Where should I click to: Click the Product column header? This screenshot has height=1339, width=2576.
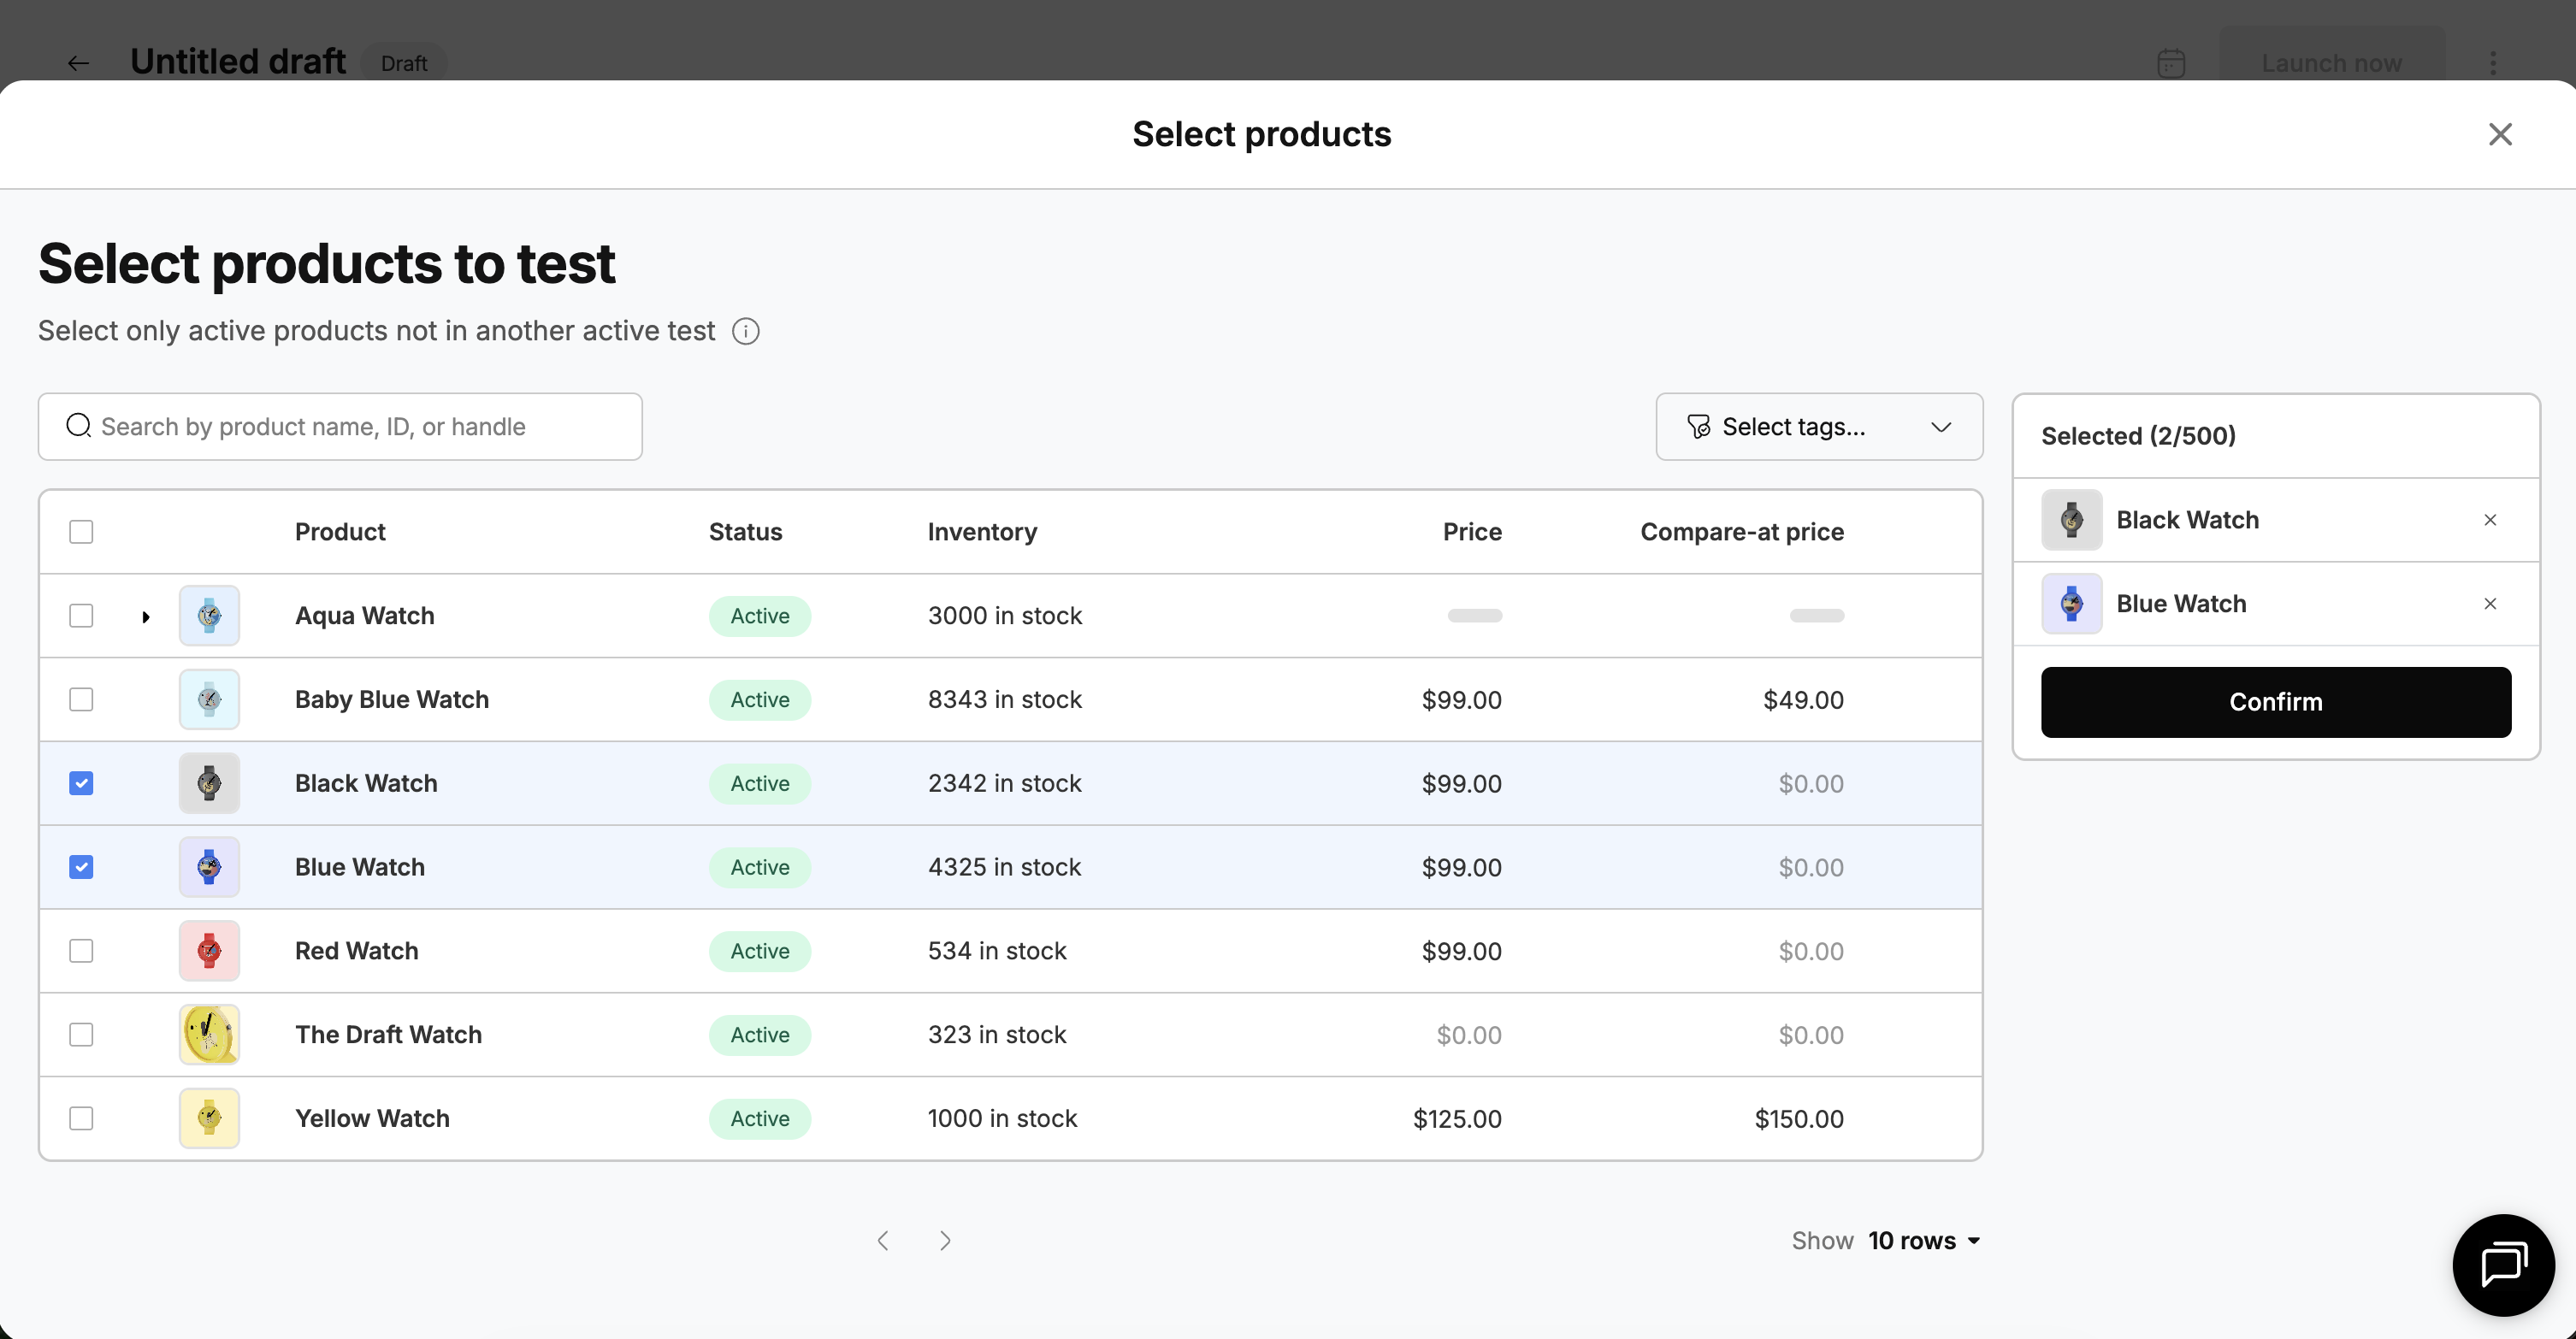(340, 532)
